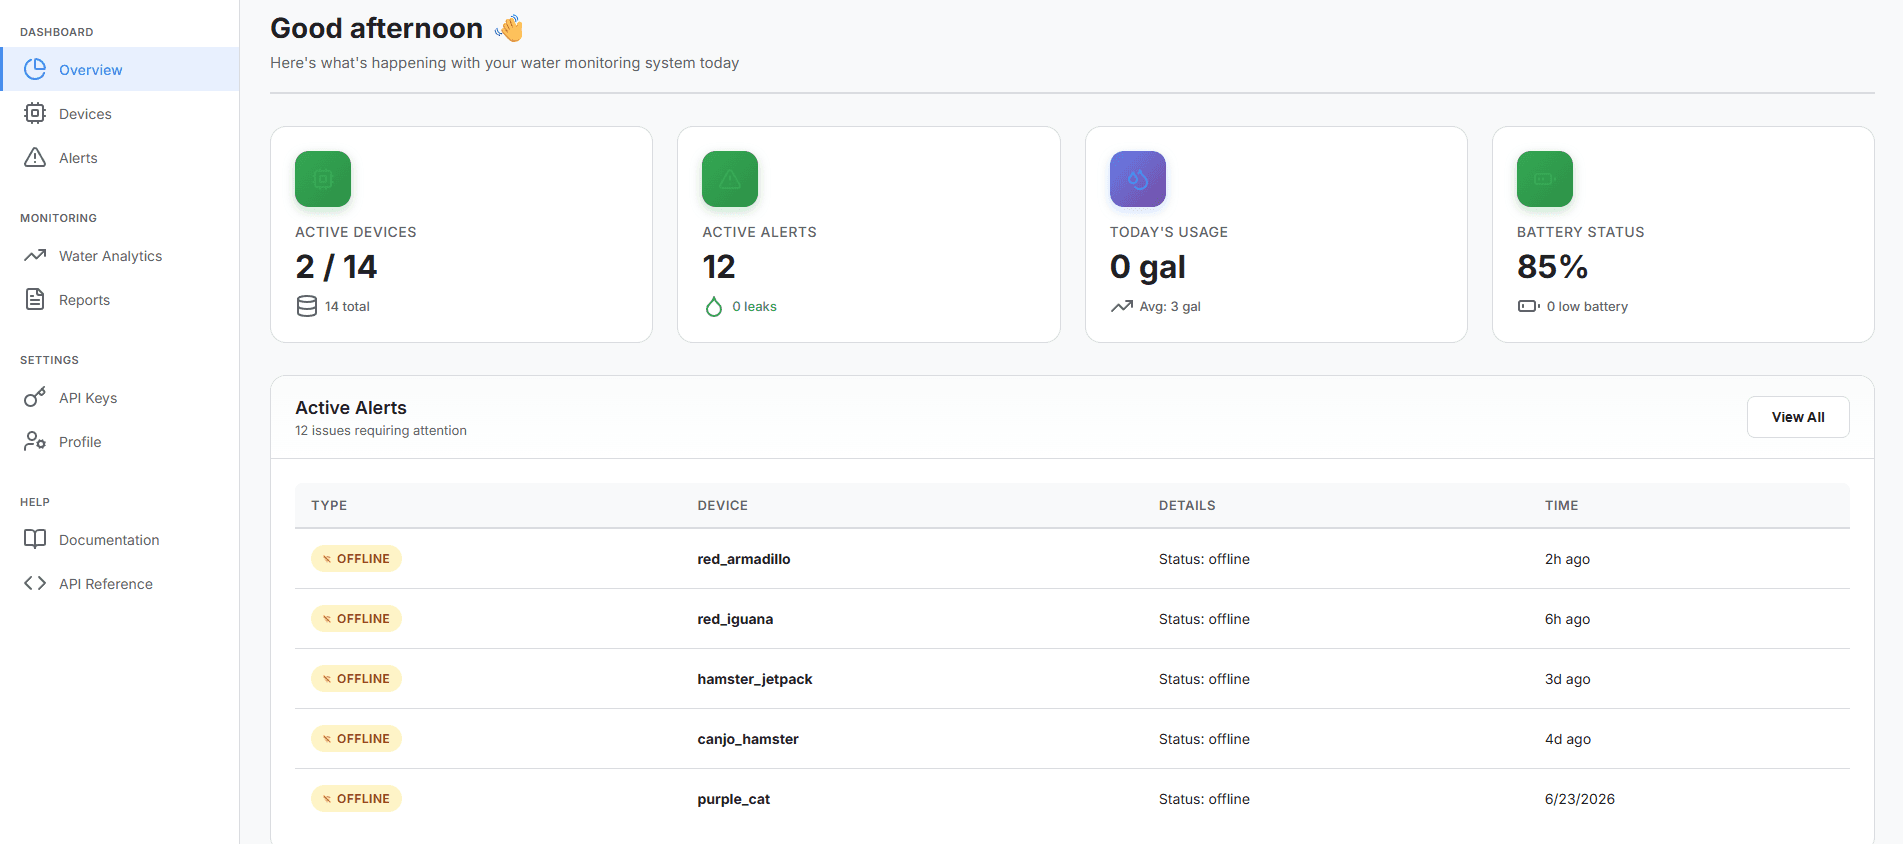Click the API Reference code brackets icon
Viewport: 1903px width, 844px height.
pos(35,583)
